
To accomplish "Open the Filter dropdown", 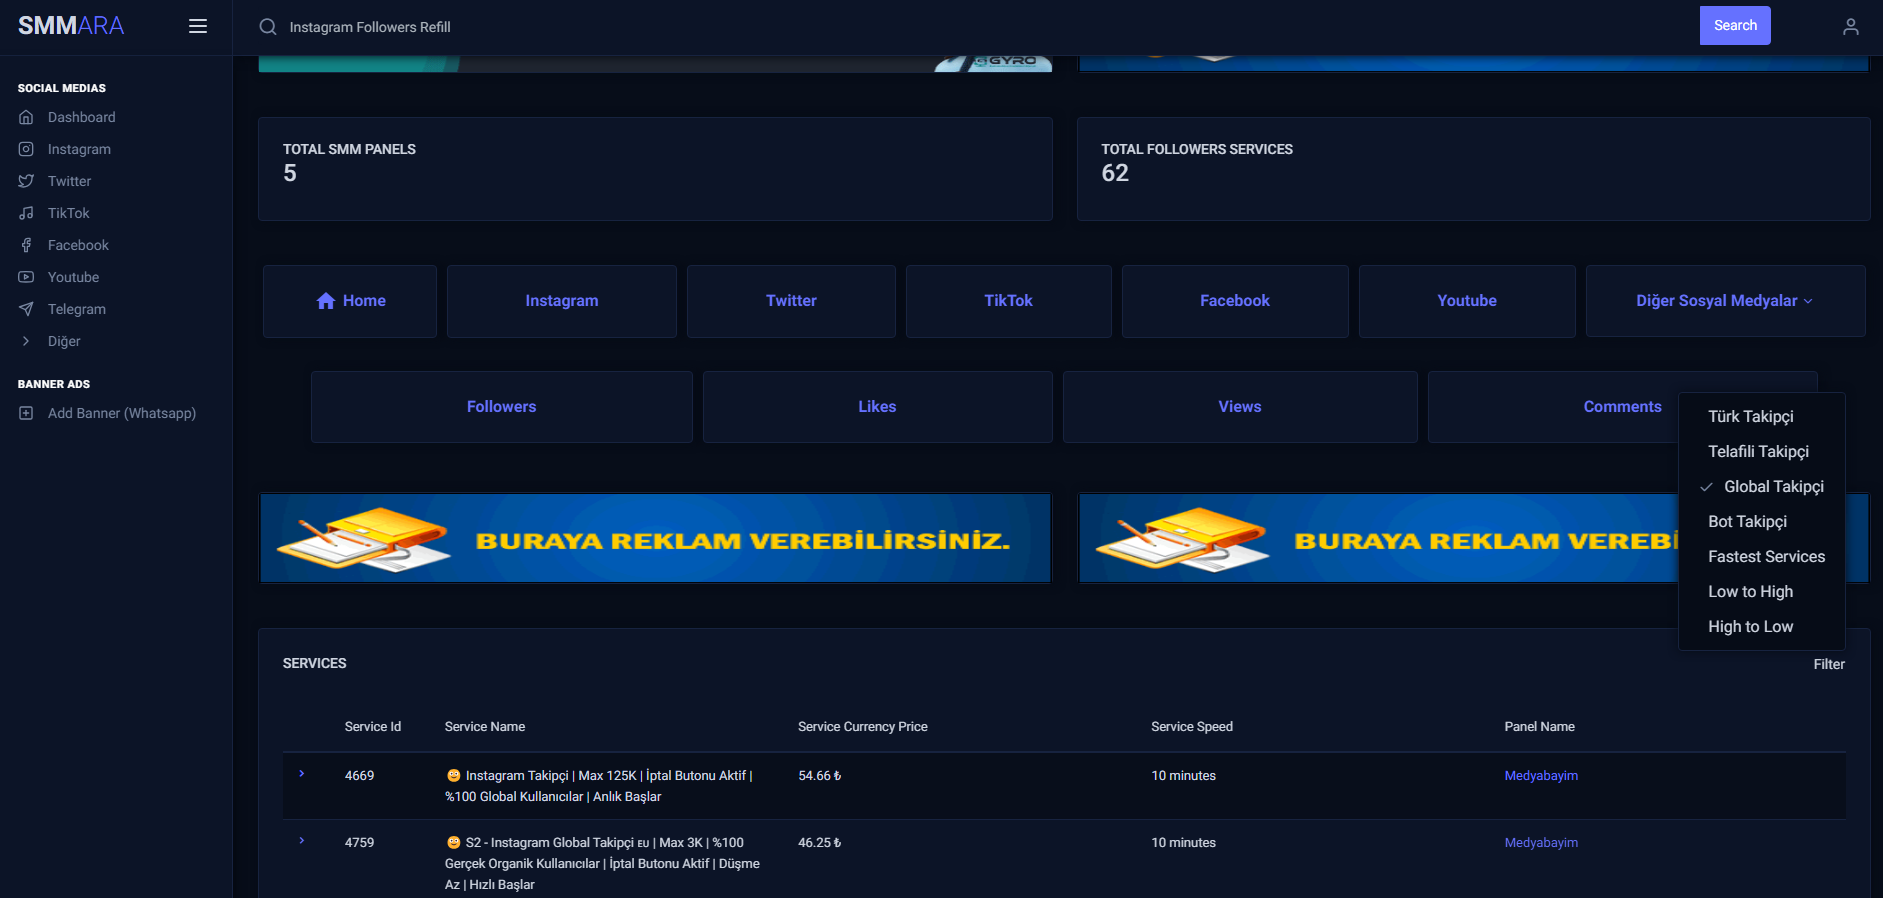I will click(x=1829, y=664).
